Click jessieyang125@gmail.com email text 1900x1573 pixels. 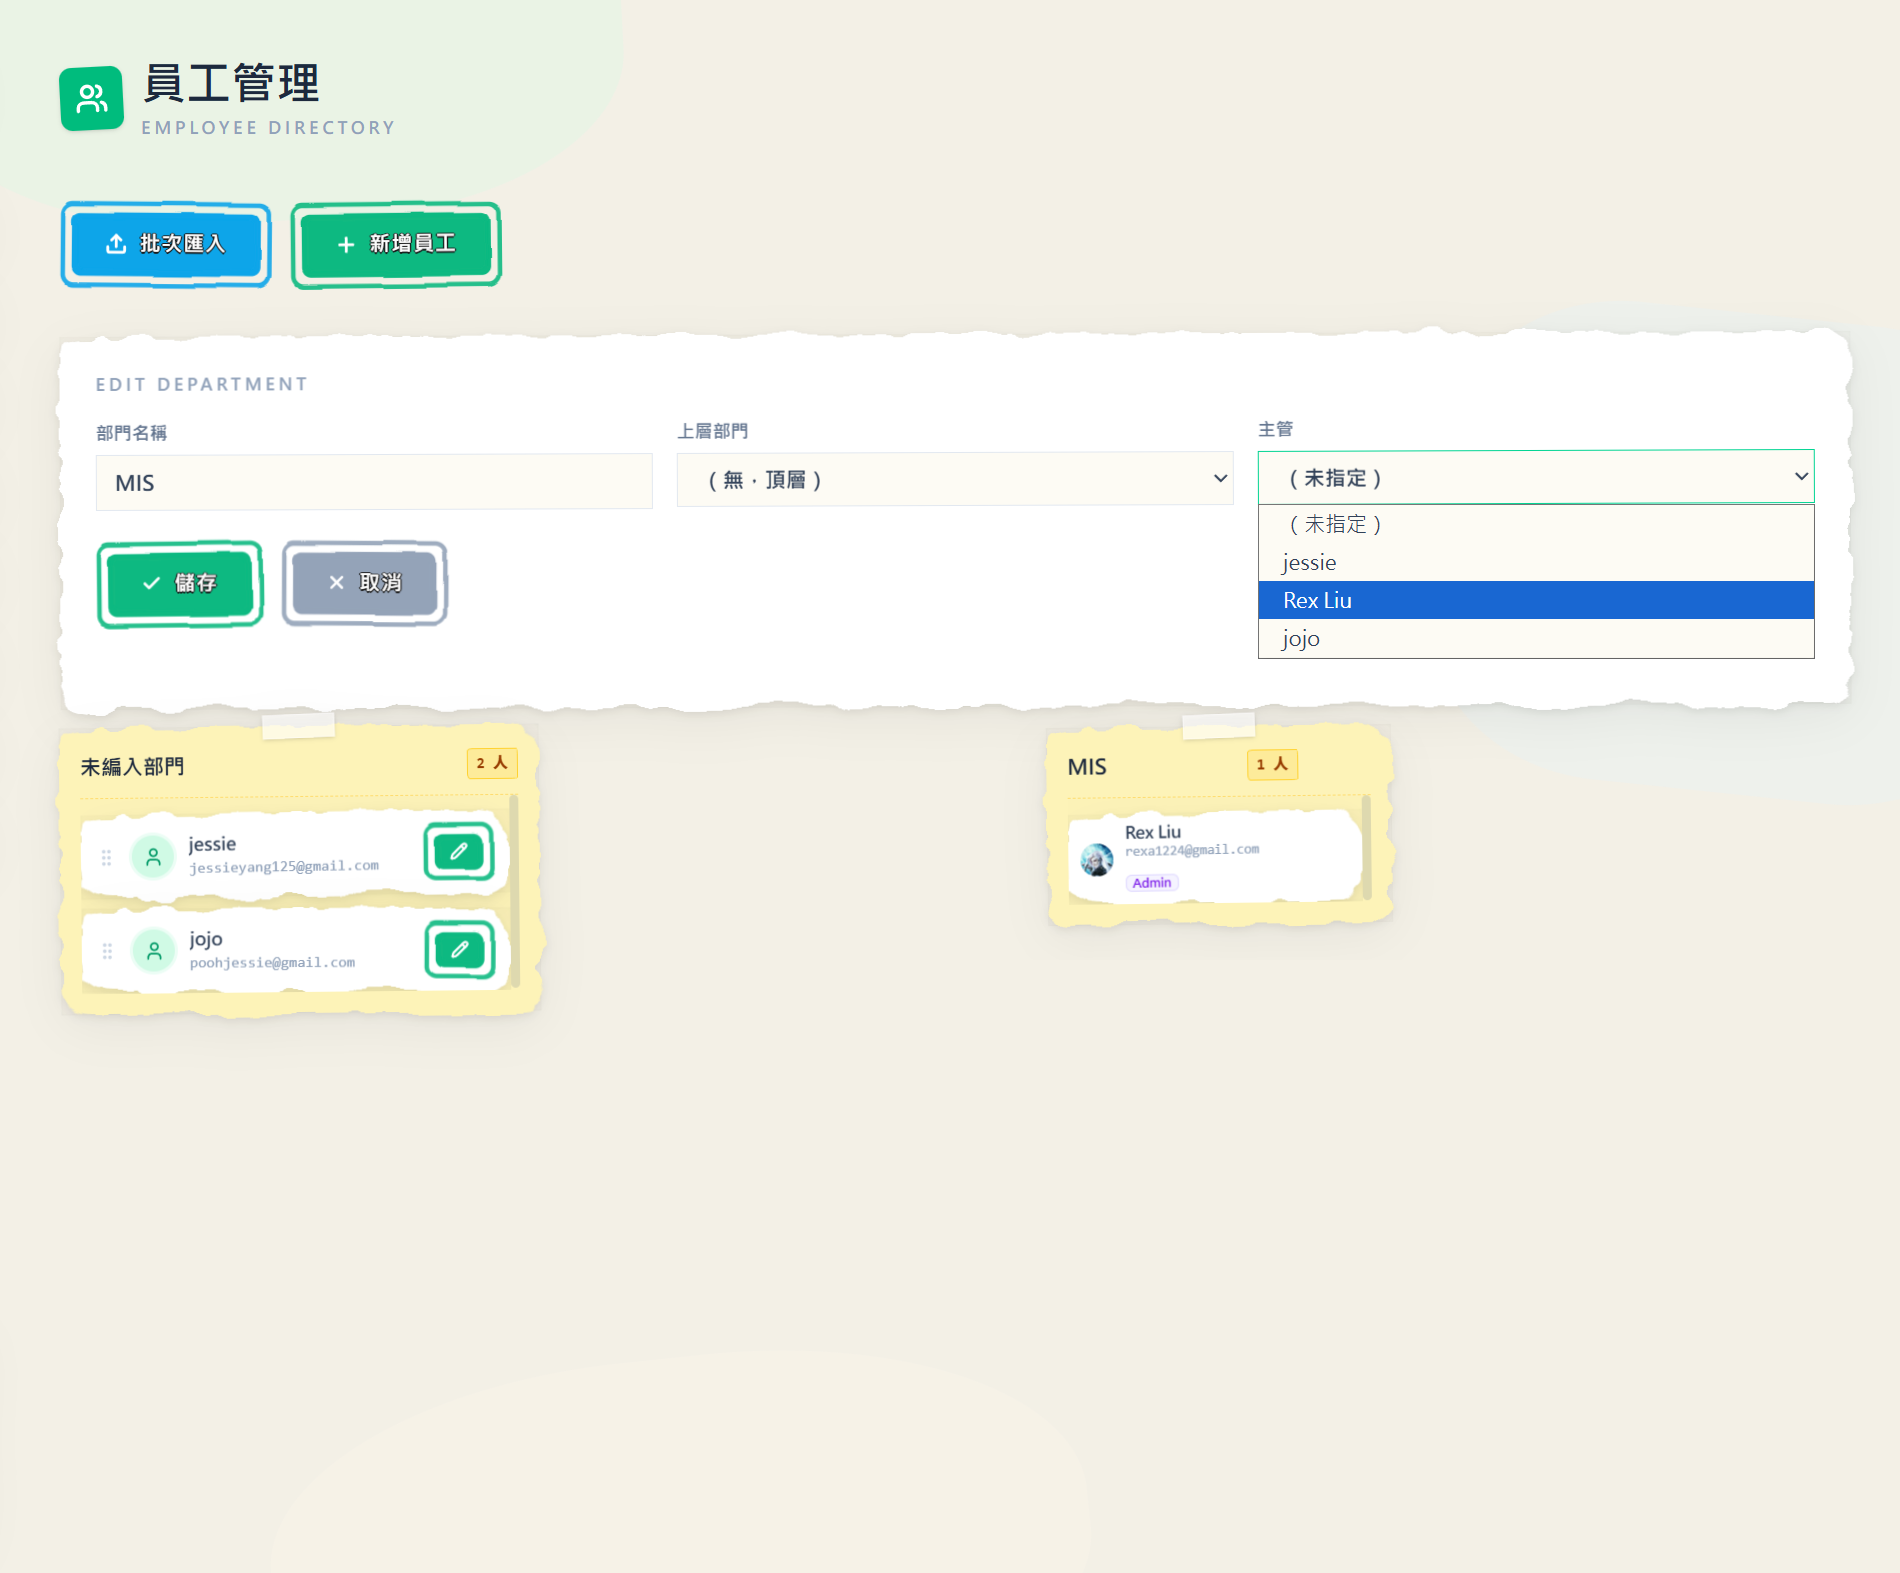pos(284,866)
